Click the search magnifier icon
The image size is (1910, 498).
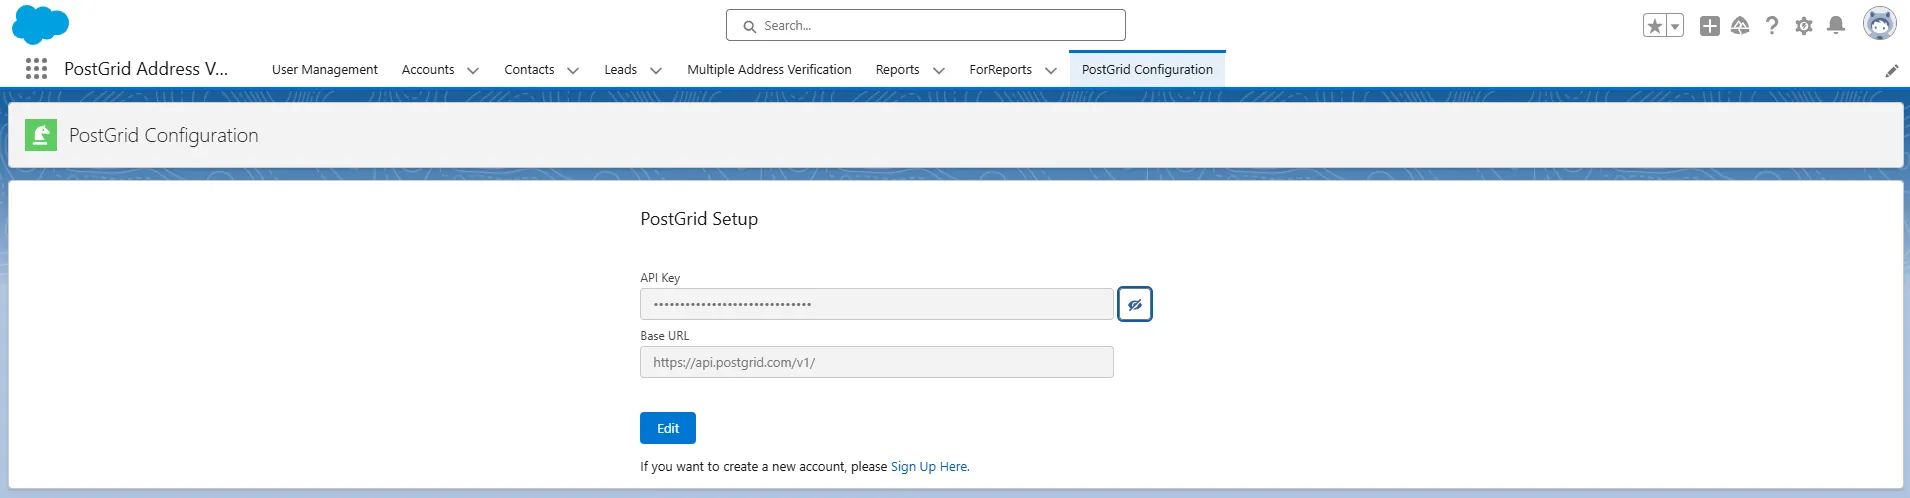point(750,26)
